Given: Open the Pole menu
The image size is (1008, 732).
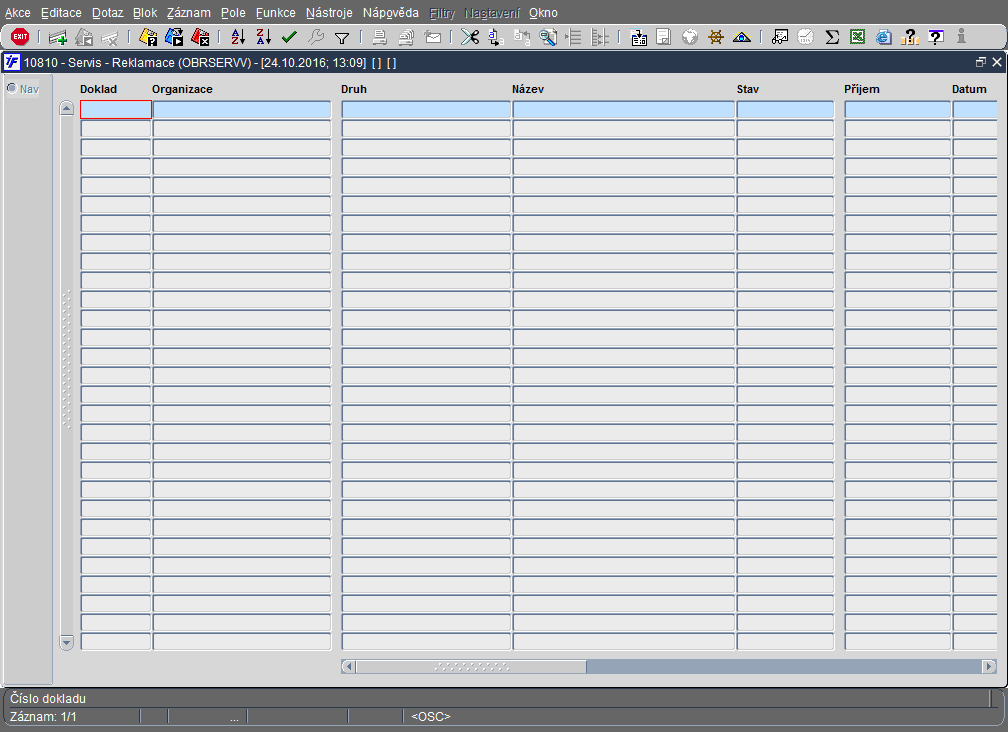Looking at the screenshot, I should pyautogui.click(x=233, y=13).
